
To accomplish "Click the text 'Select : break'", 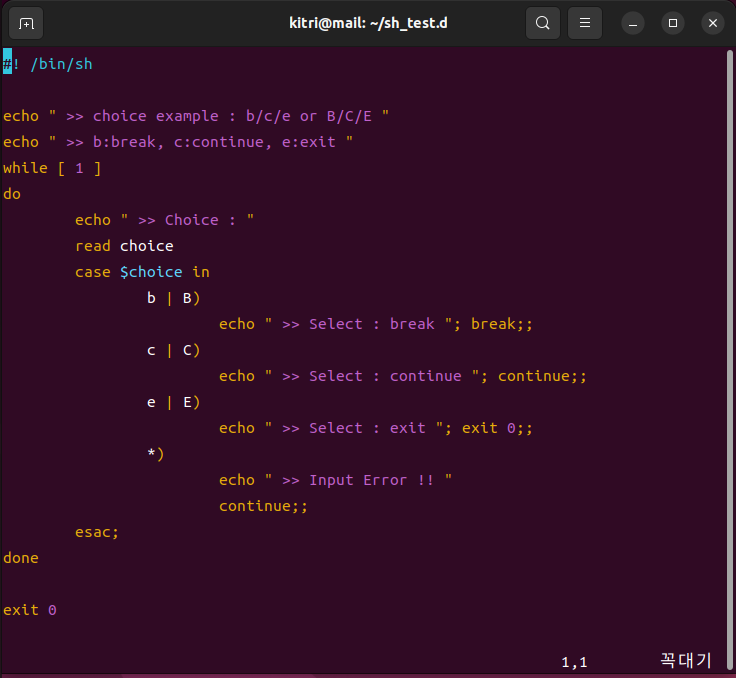I will pyautogui.click(x=372, y=324).
